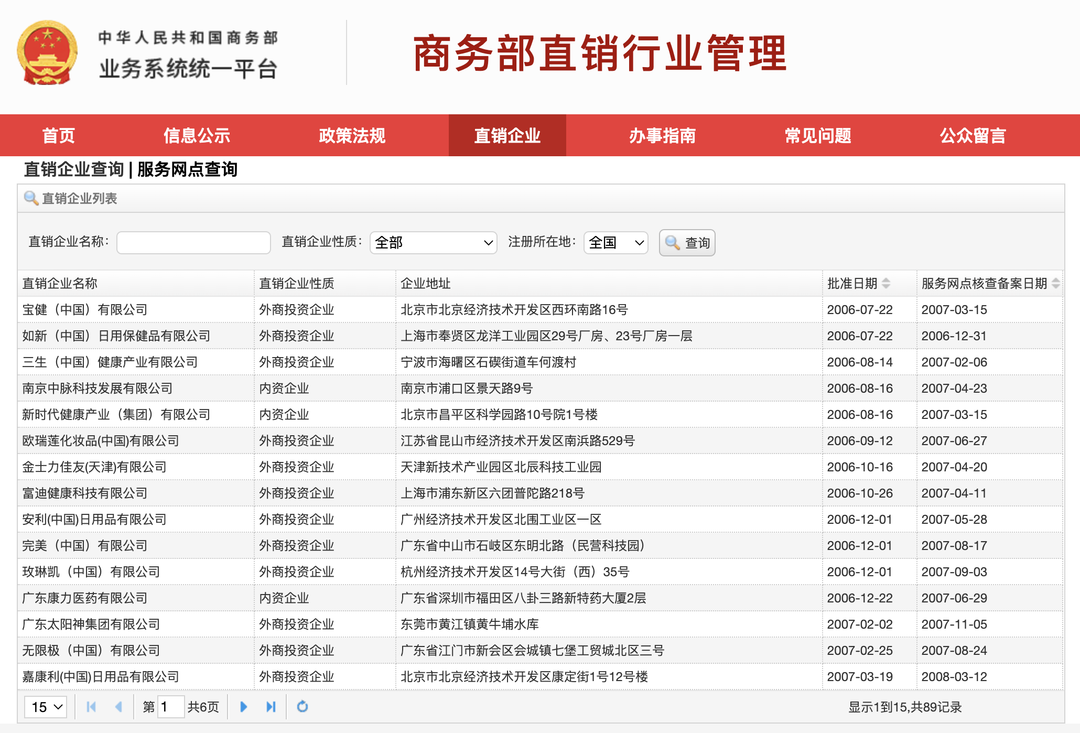Select the 金士力佳友(天津)有限公司 row

(540, 467)
